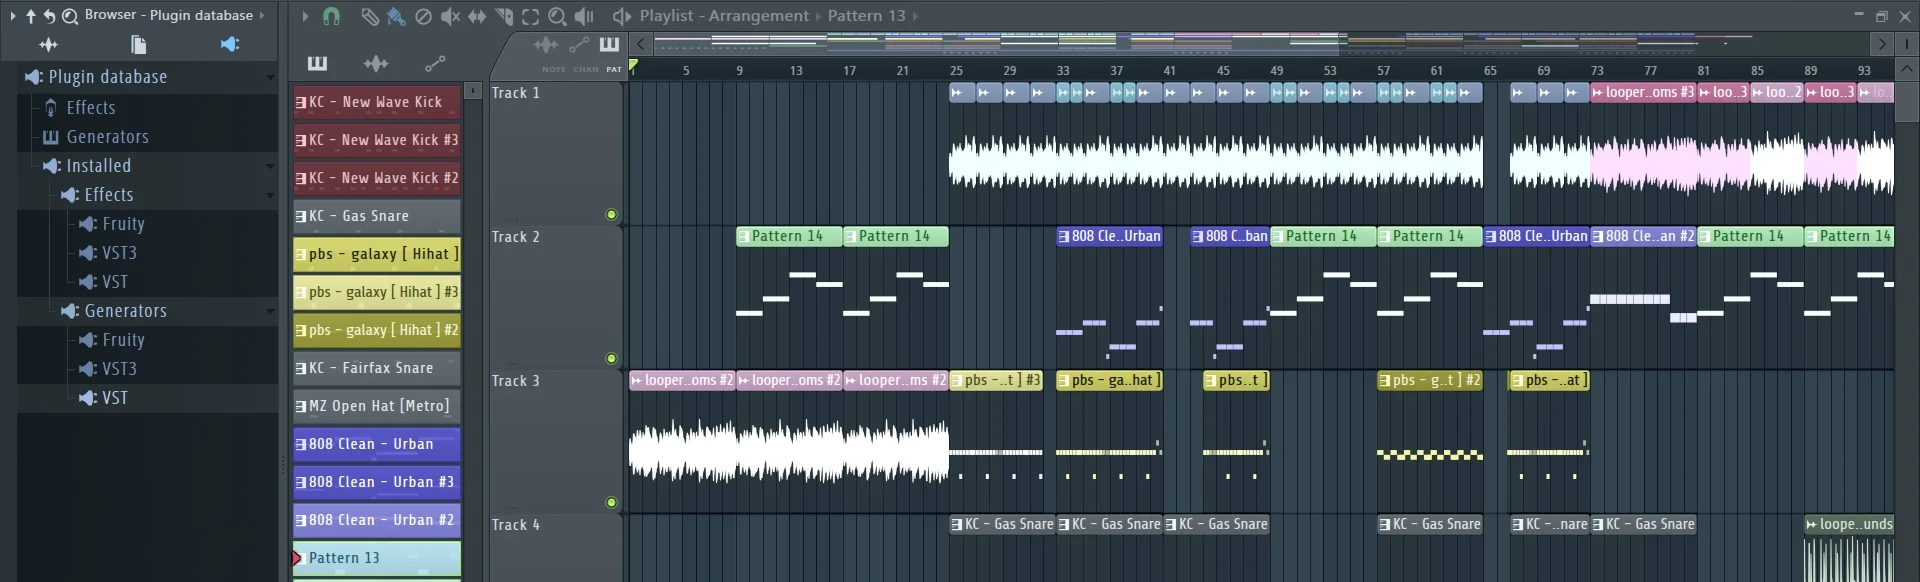
Task: Select the KC - Gas Snare pattern
Action: [377, 216]
